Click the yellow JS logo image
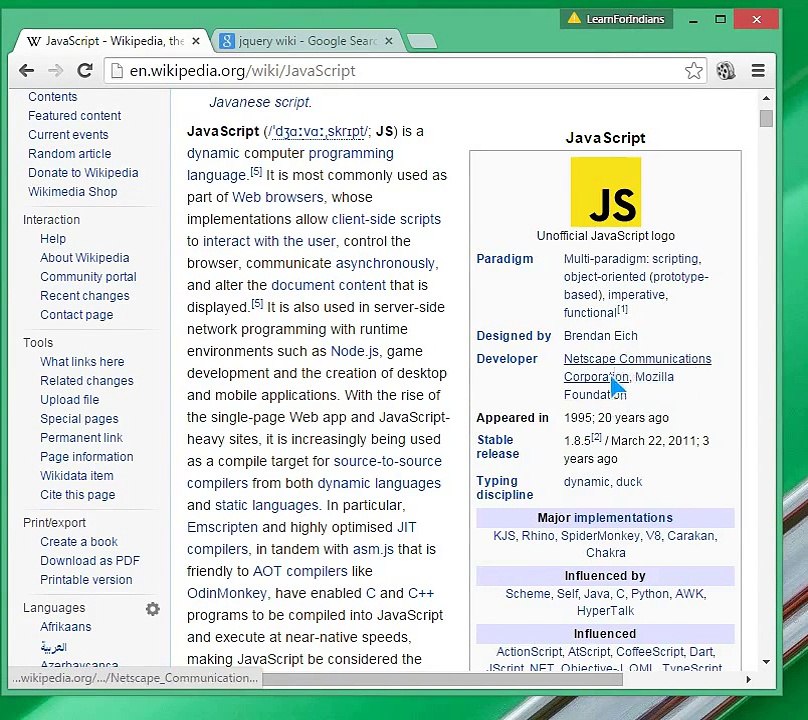This screenshot has width=808, height=720. (x=605, y=192)
